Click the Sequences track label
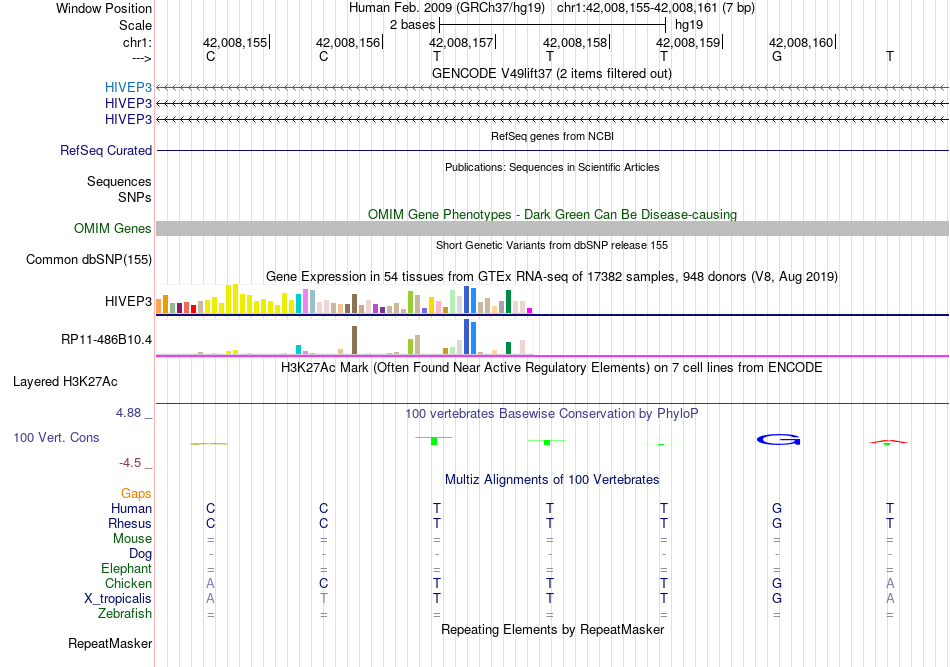950x667 pixels. tap(119, 181)
